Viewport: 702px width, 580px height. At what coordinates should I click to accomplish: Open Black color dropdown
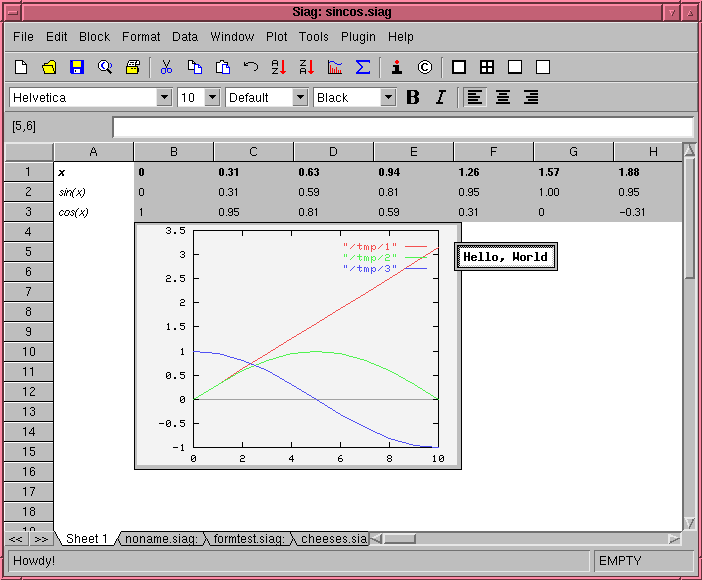[x=388, y=97]
